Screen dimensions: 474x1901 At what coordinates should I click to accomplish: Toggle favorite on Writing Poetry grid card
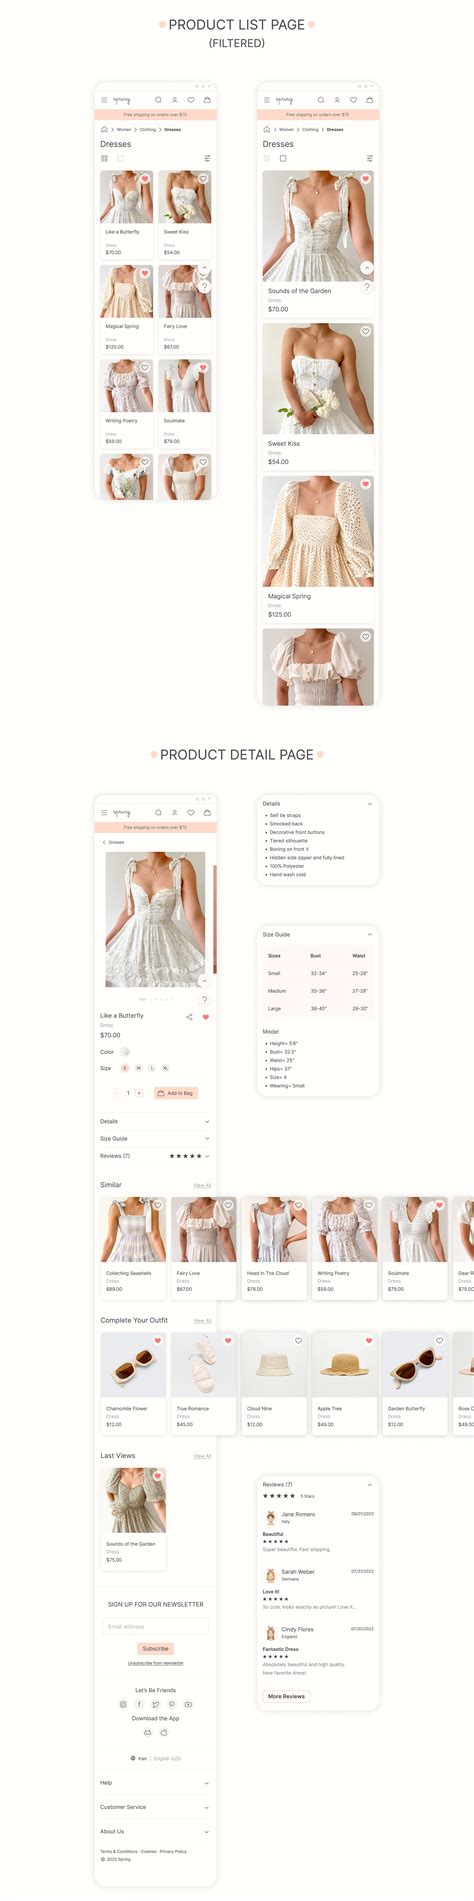(145, 368)
